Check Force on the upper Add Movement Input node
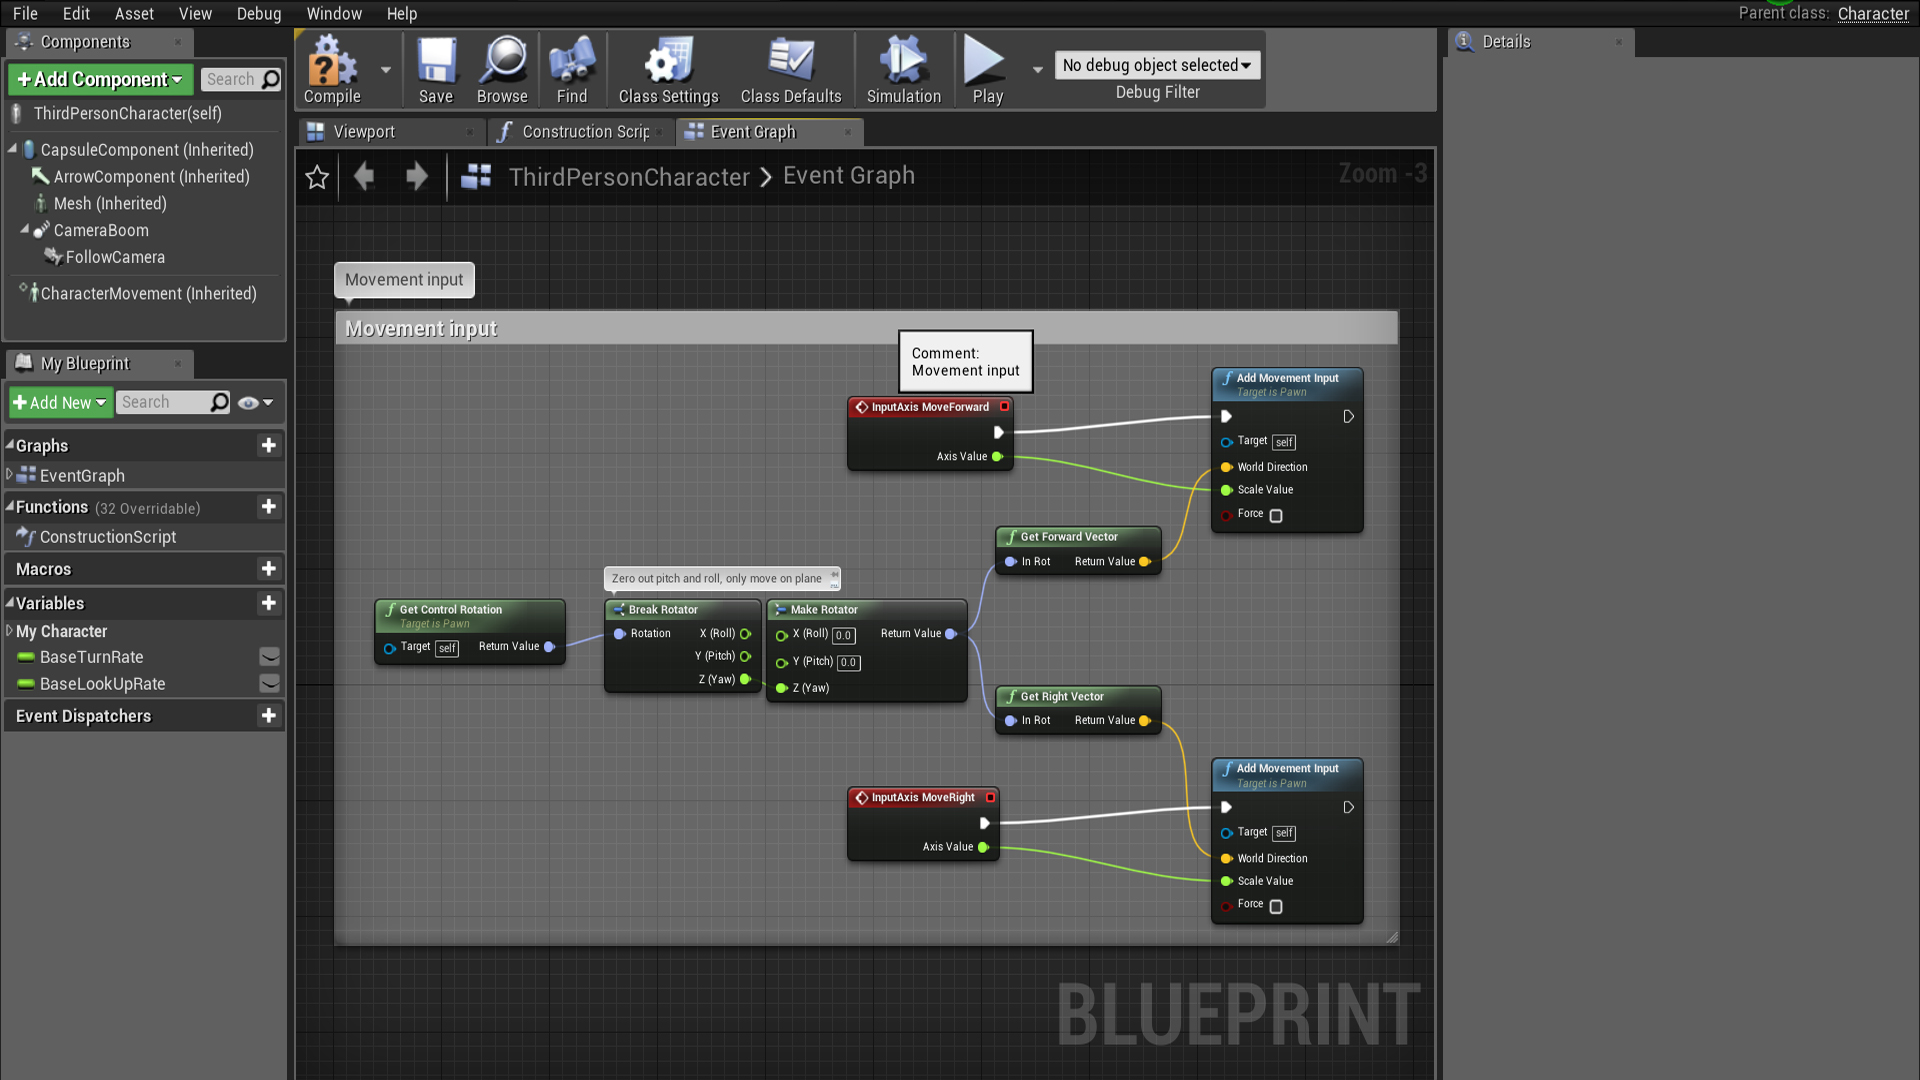 1276,515
